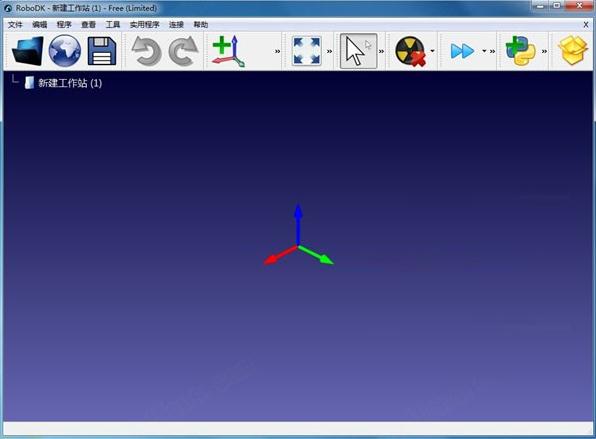Select the 新建工作站 (1) tree item
596x439 pixels.
click(x=70, y=83)
